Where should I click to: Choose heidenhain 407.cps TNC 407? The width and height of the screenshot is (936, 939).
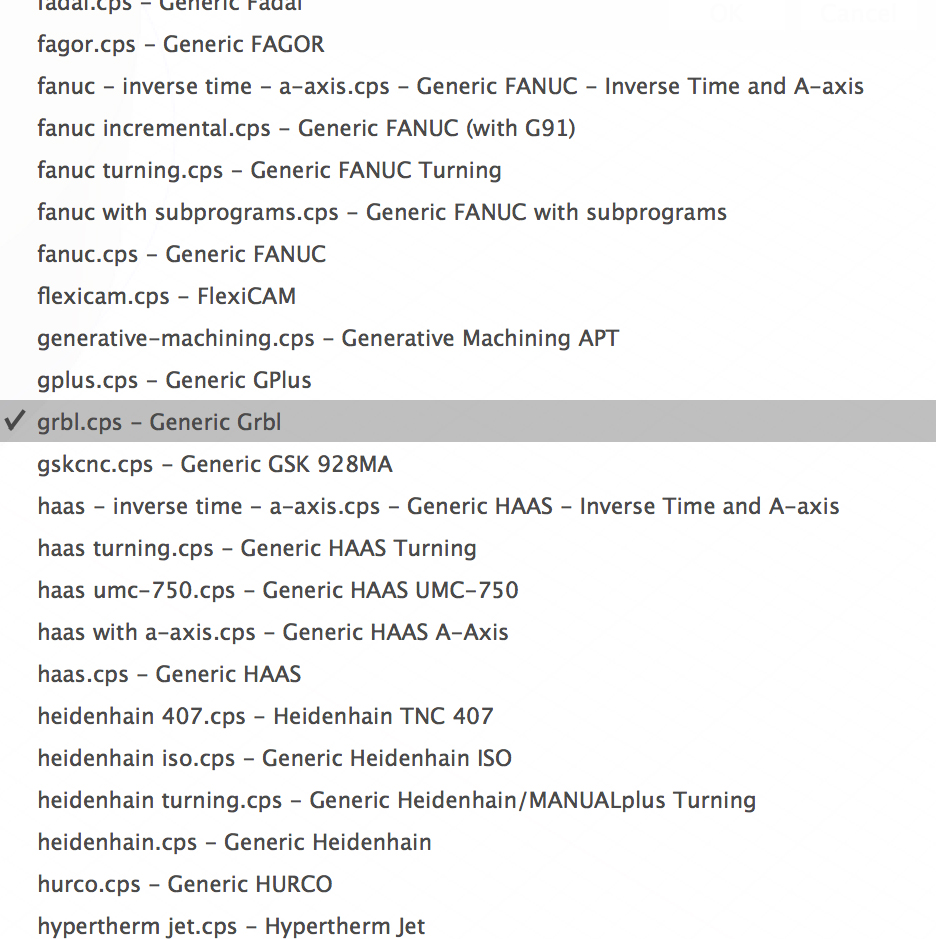coord(265,716)
